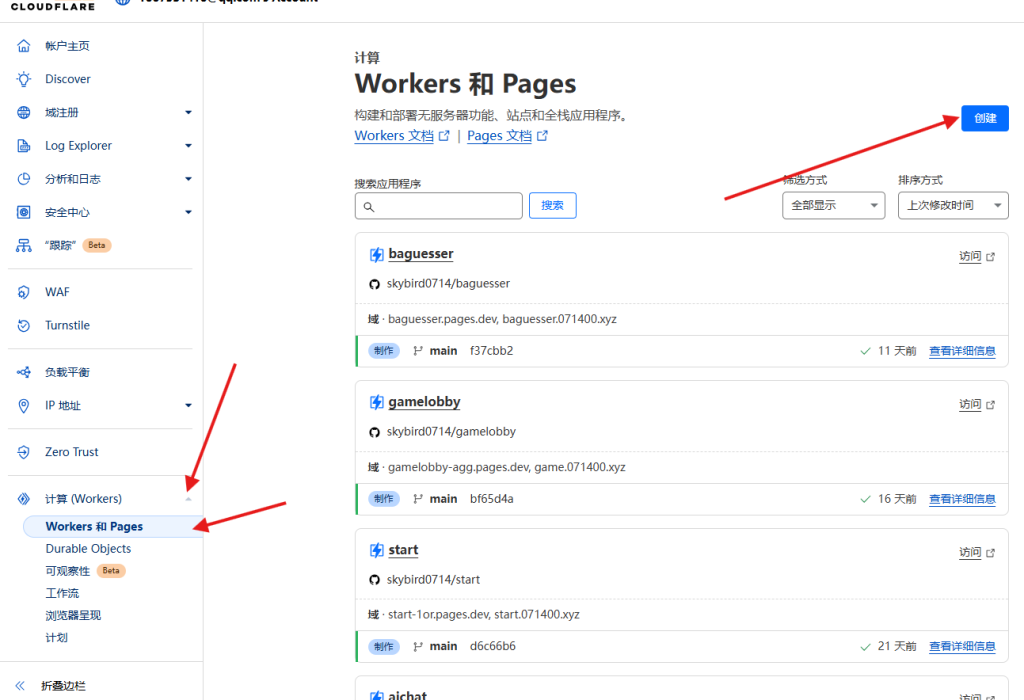This screenshot has width=1024, height=700.
Task: Click the application search input field
Action: [x=438, y=206]
